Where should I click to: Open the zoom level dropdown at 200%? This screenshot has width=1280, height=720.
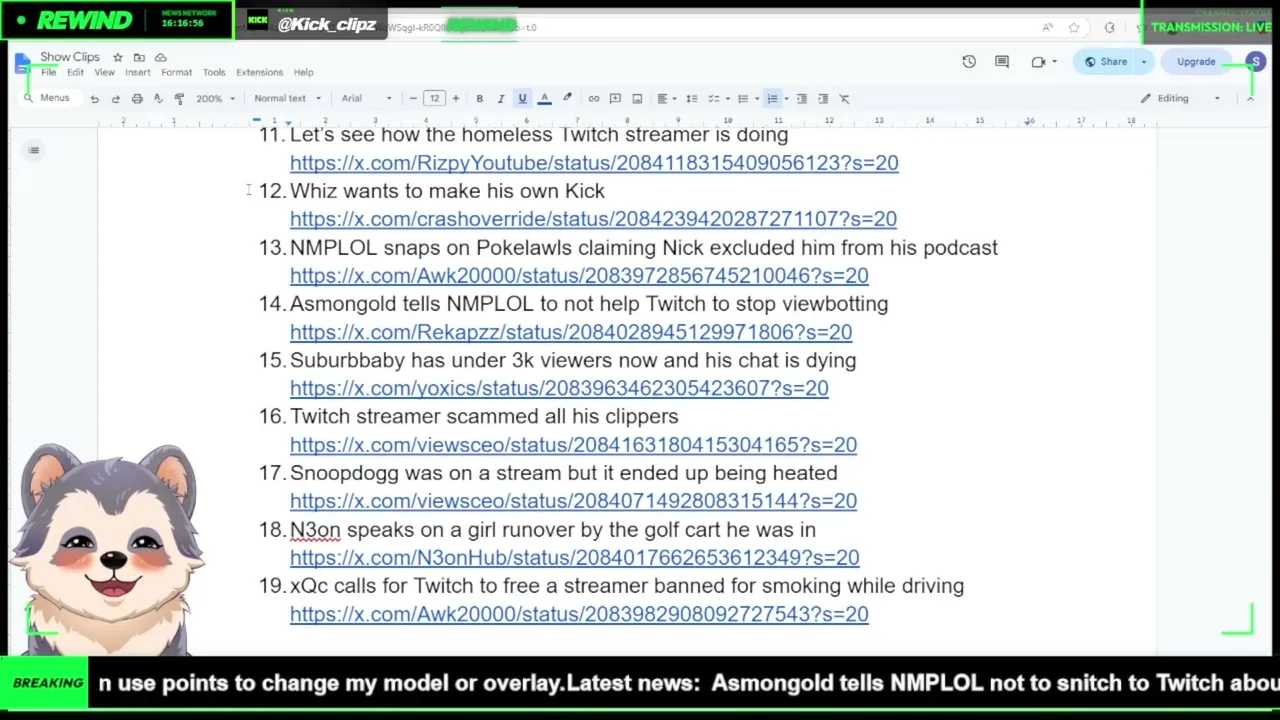[215, 98]
